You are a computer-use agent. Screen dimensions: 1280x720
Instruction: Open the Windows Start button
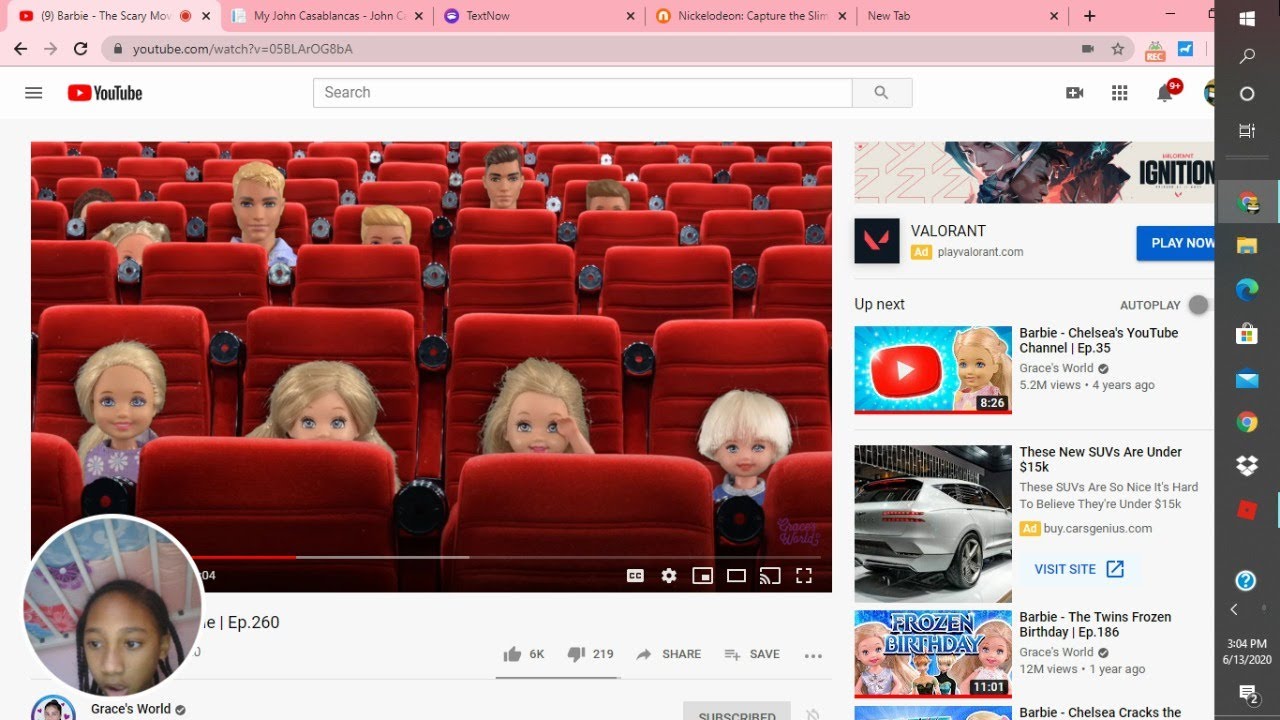(x=1247, y=19)
